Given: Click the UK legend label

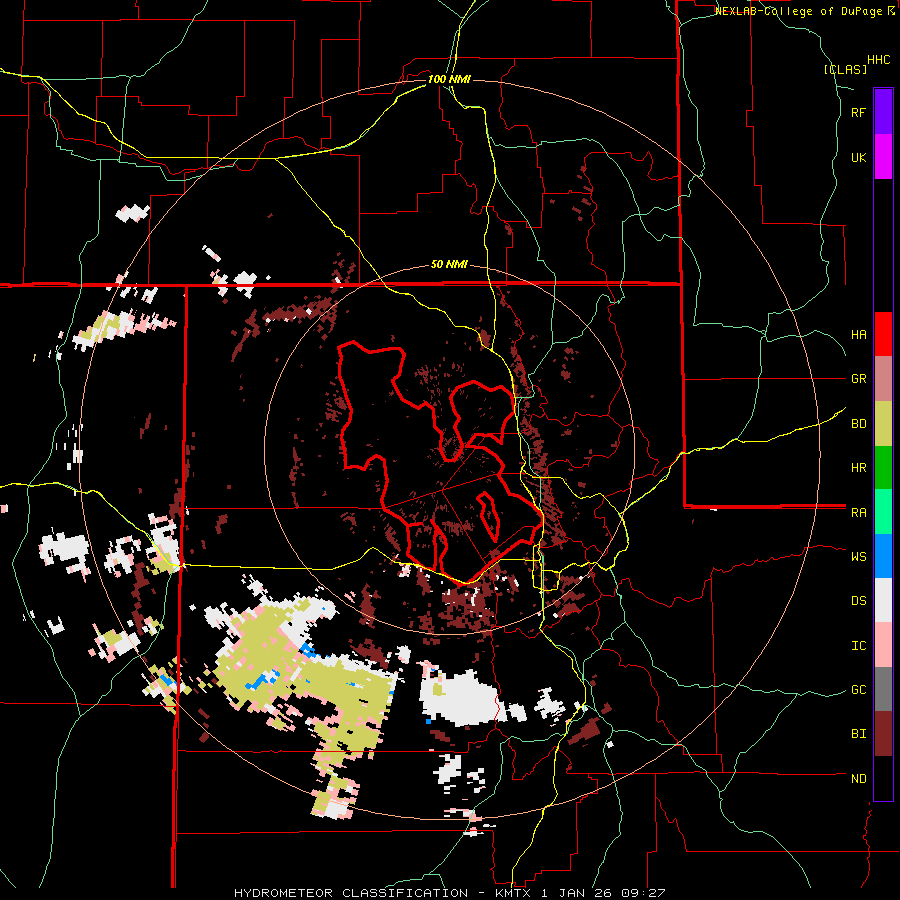Looking at the screenshot, I should 858,158.
